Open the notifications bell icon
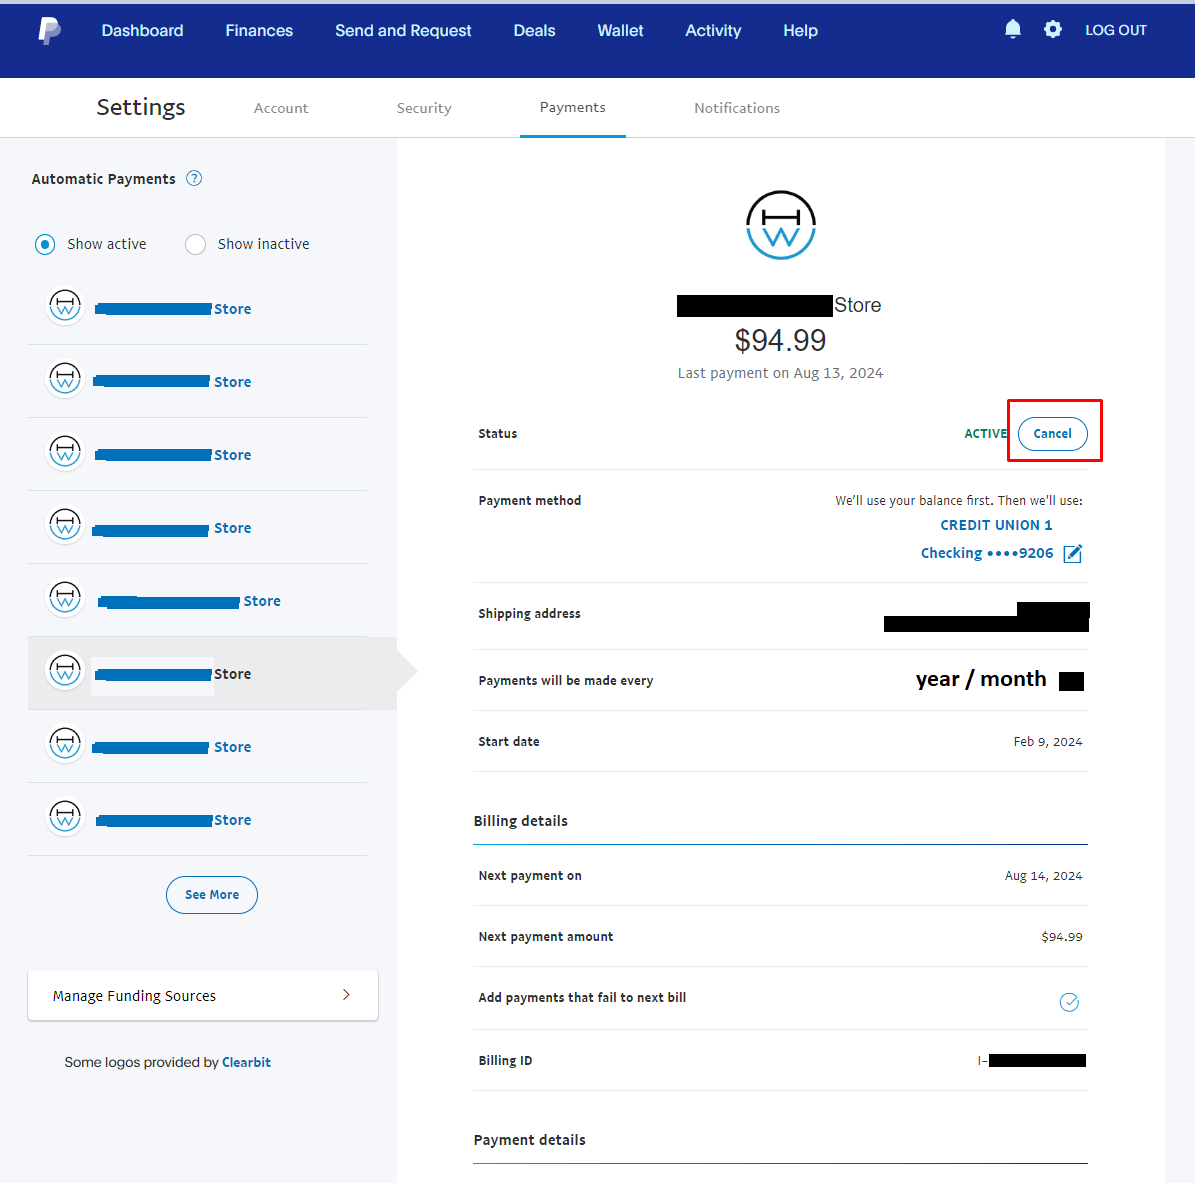This screenshot has width=1195, height=1185. pos(1012,30)
